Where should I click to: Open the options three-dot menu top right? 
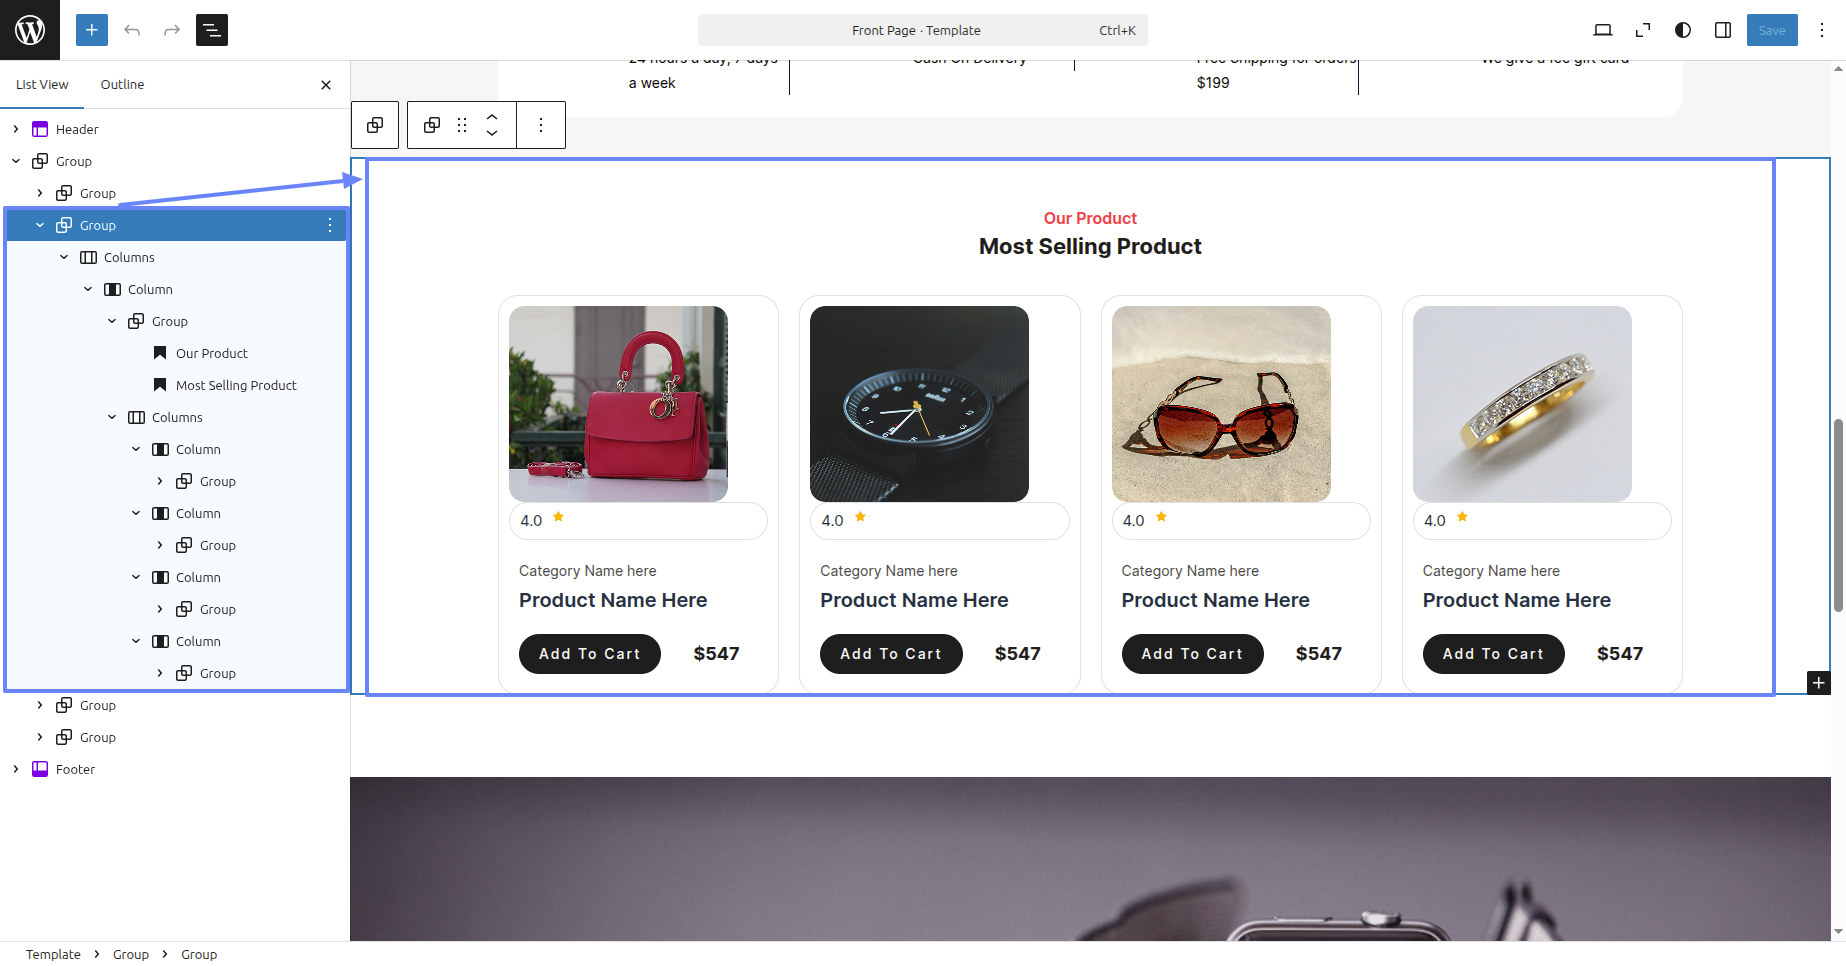tap(1822, 30)
